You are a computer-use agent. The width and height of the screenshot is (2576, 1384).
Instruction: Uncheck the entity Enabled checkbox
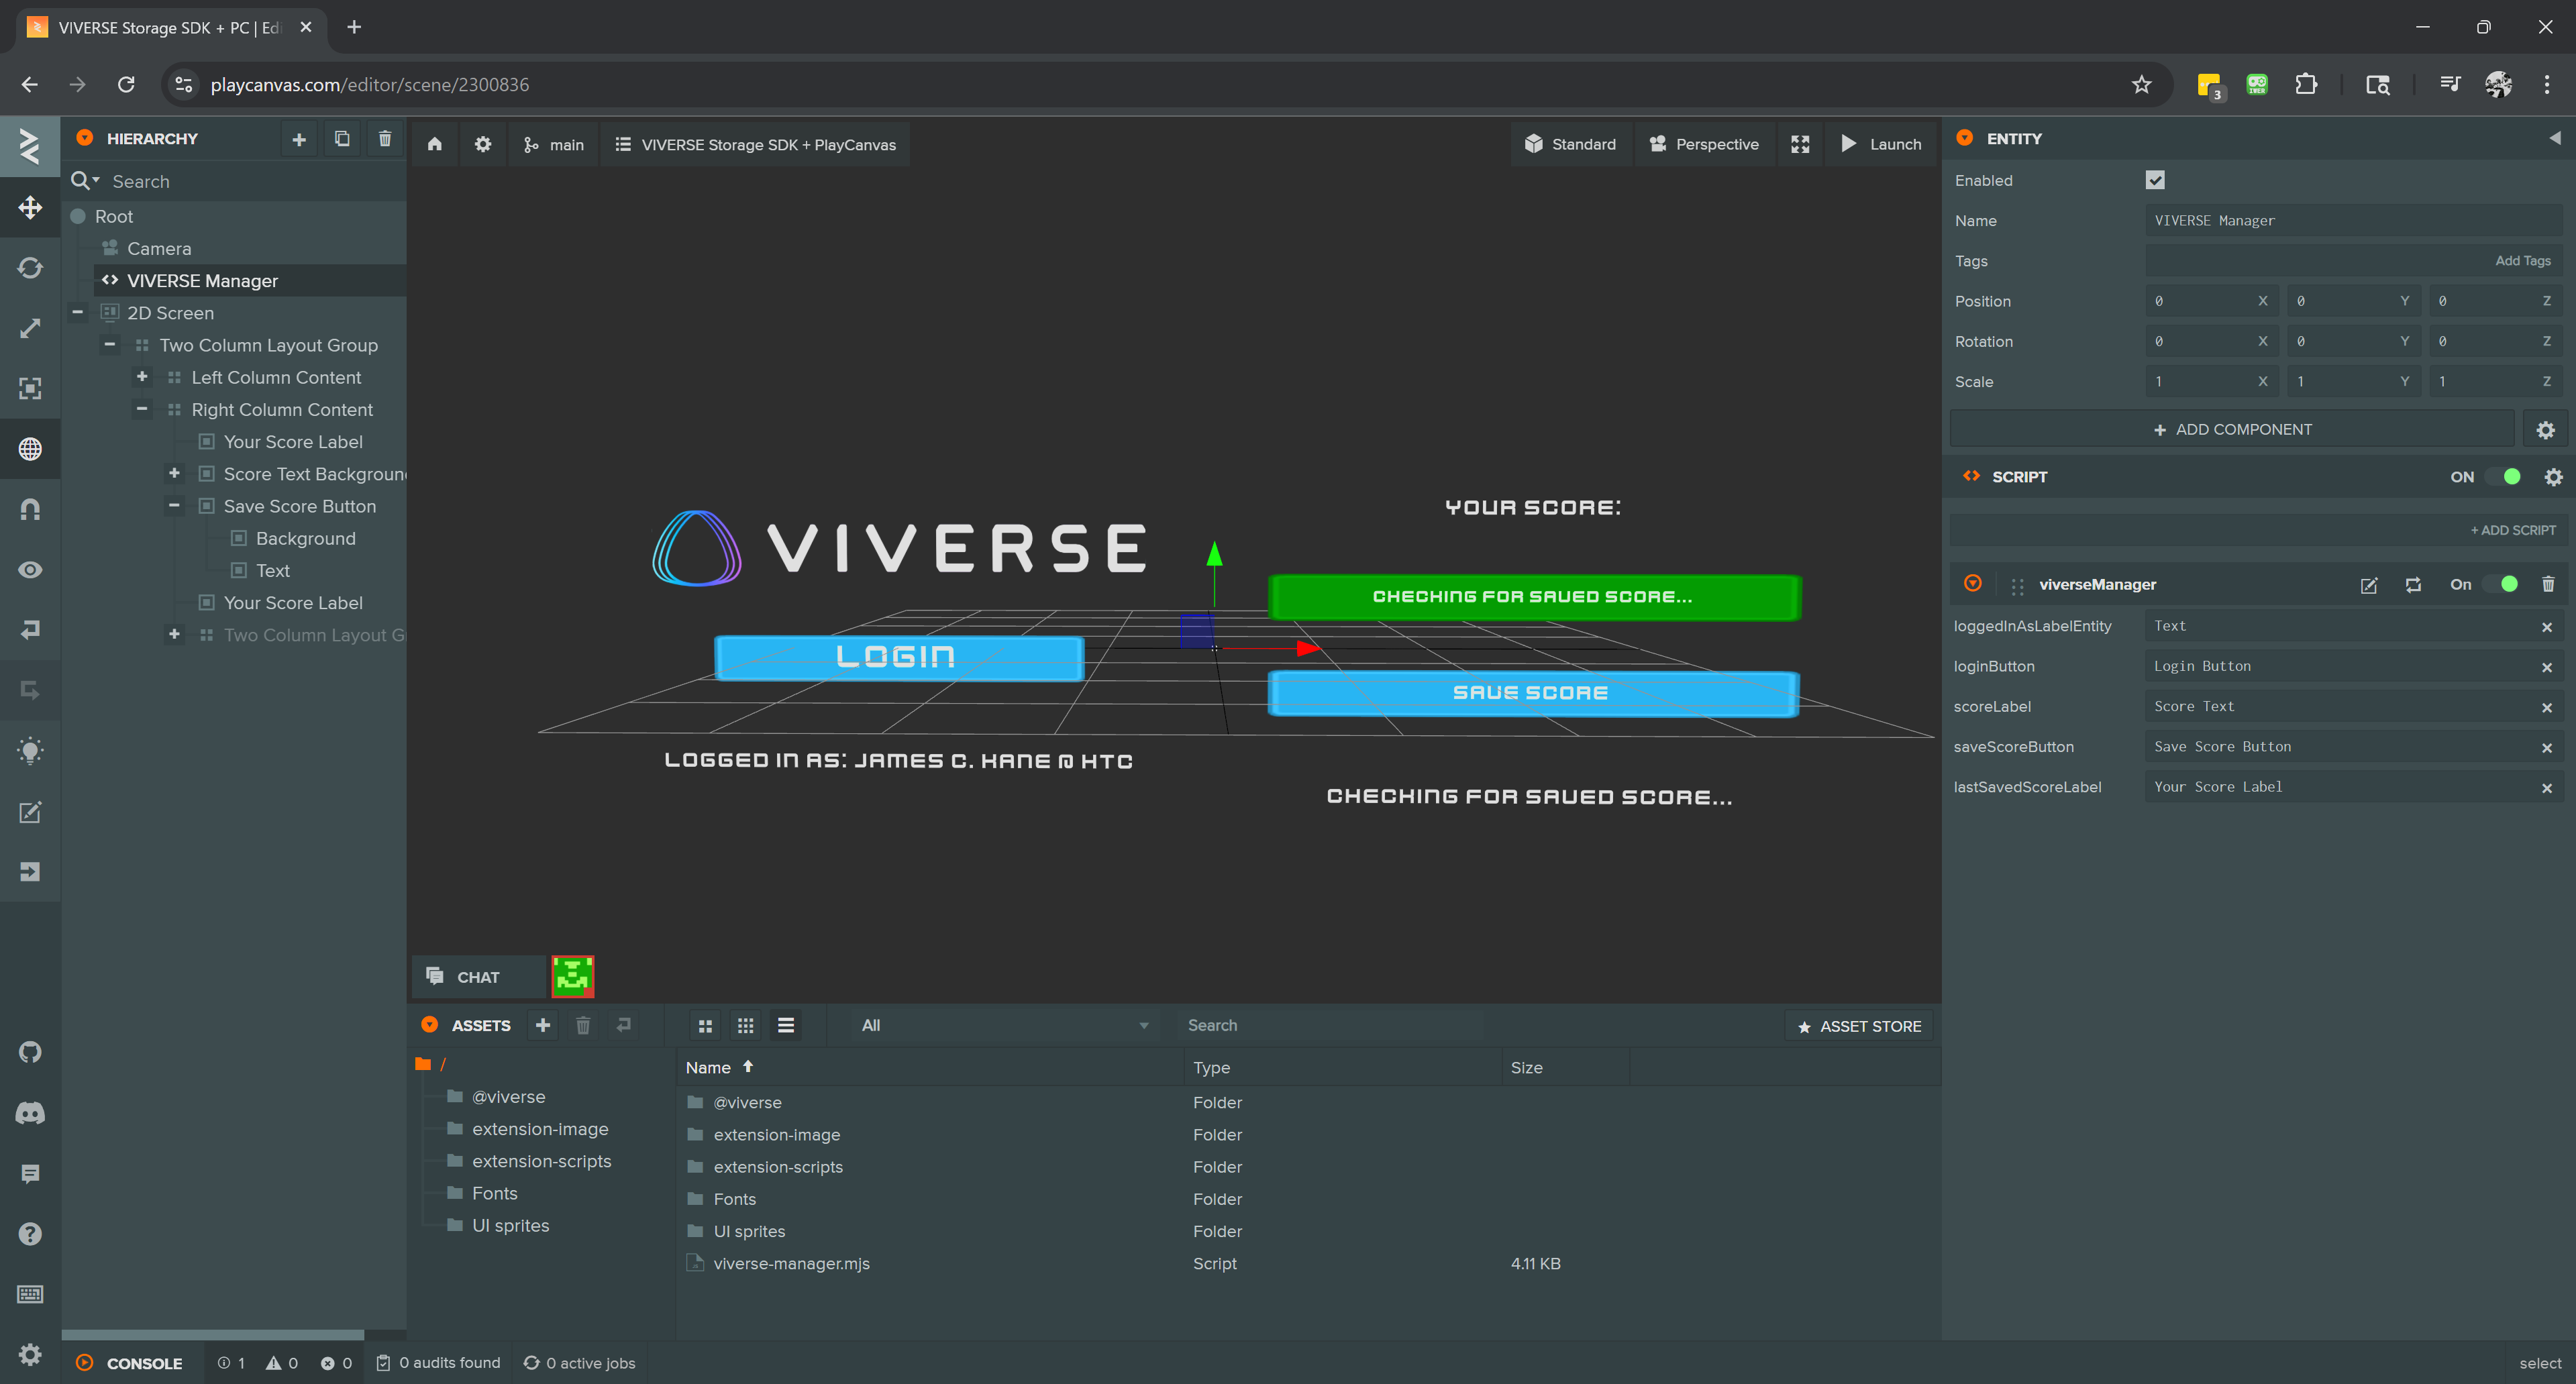pos(2155,180)
